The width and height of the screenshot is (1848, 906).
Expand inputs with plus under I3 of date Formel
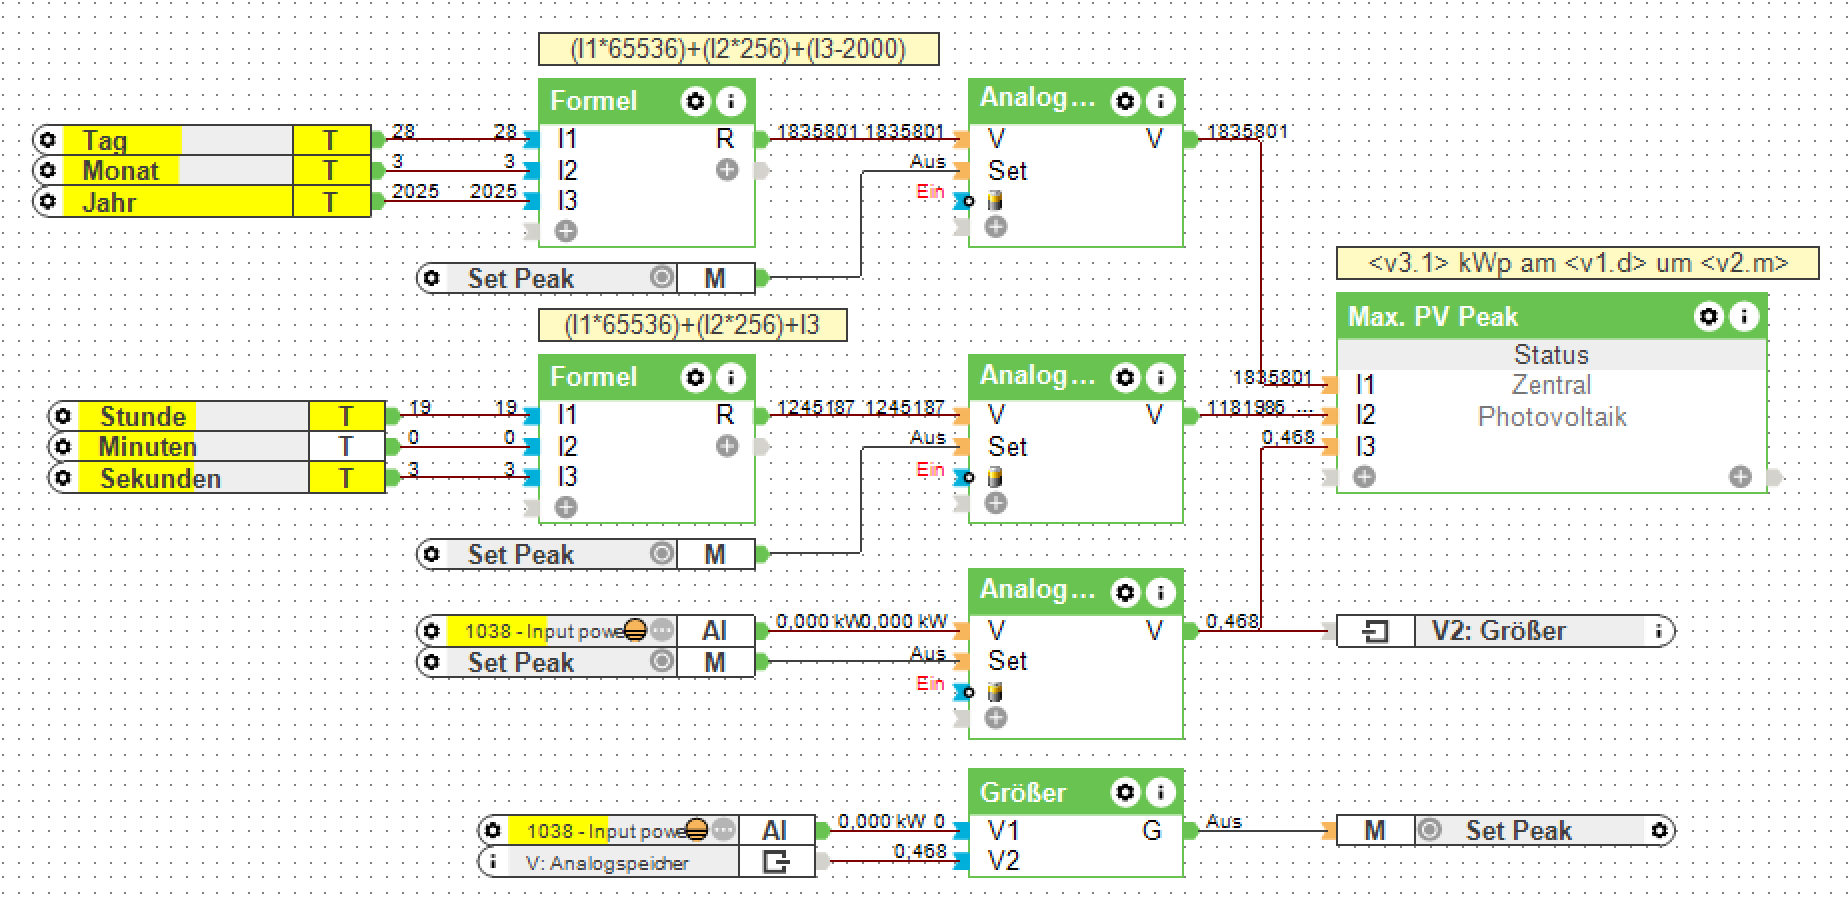point(566,231)
